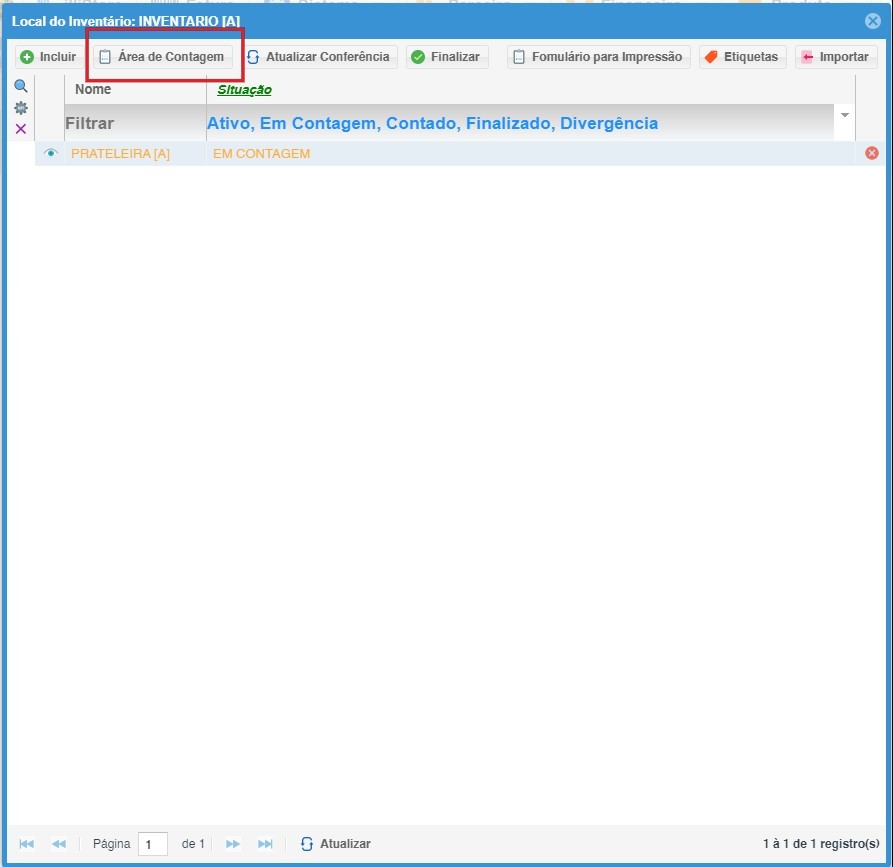The image size is (893, 867).
Task: Open grid settings gear icon
Action: tap(20, 108)
